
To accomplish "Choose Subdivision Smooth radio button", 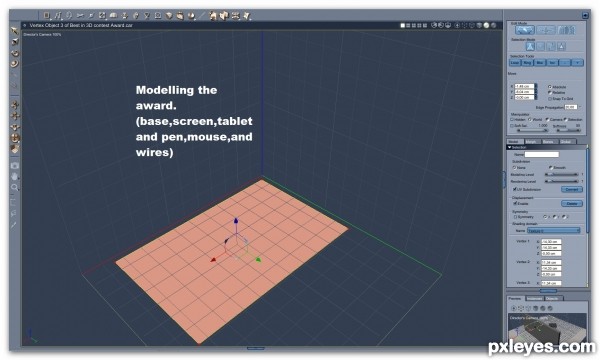I will 551,168.
